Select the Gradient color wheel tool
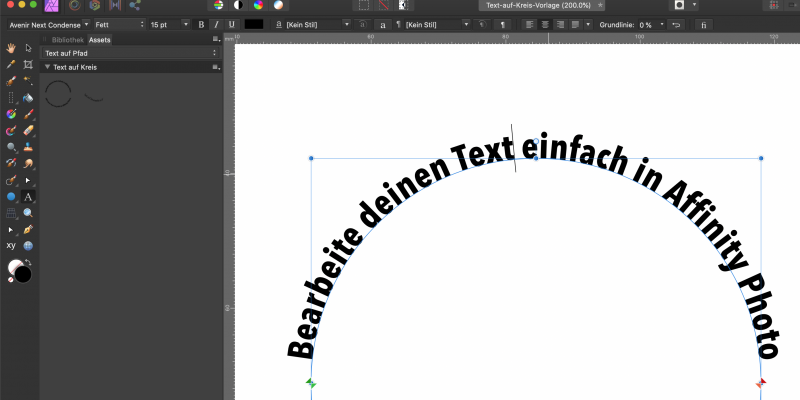Image resolution: width=800 pixels, height=400 pixels. tap(11, 114)
